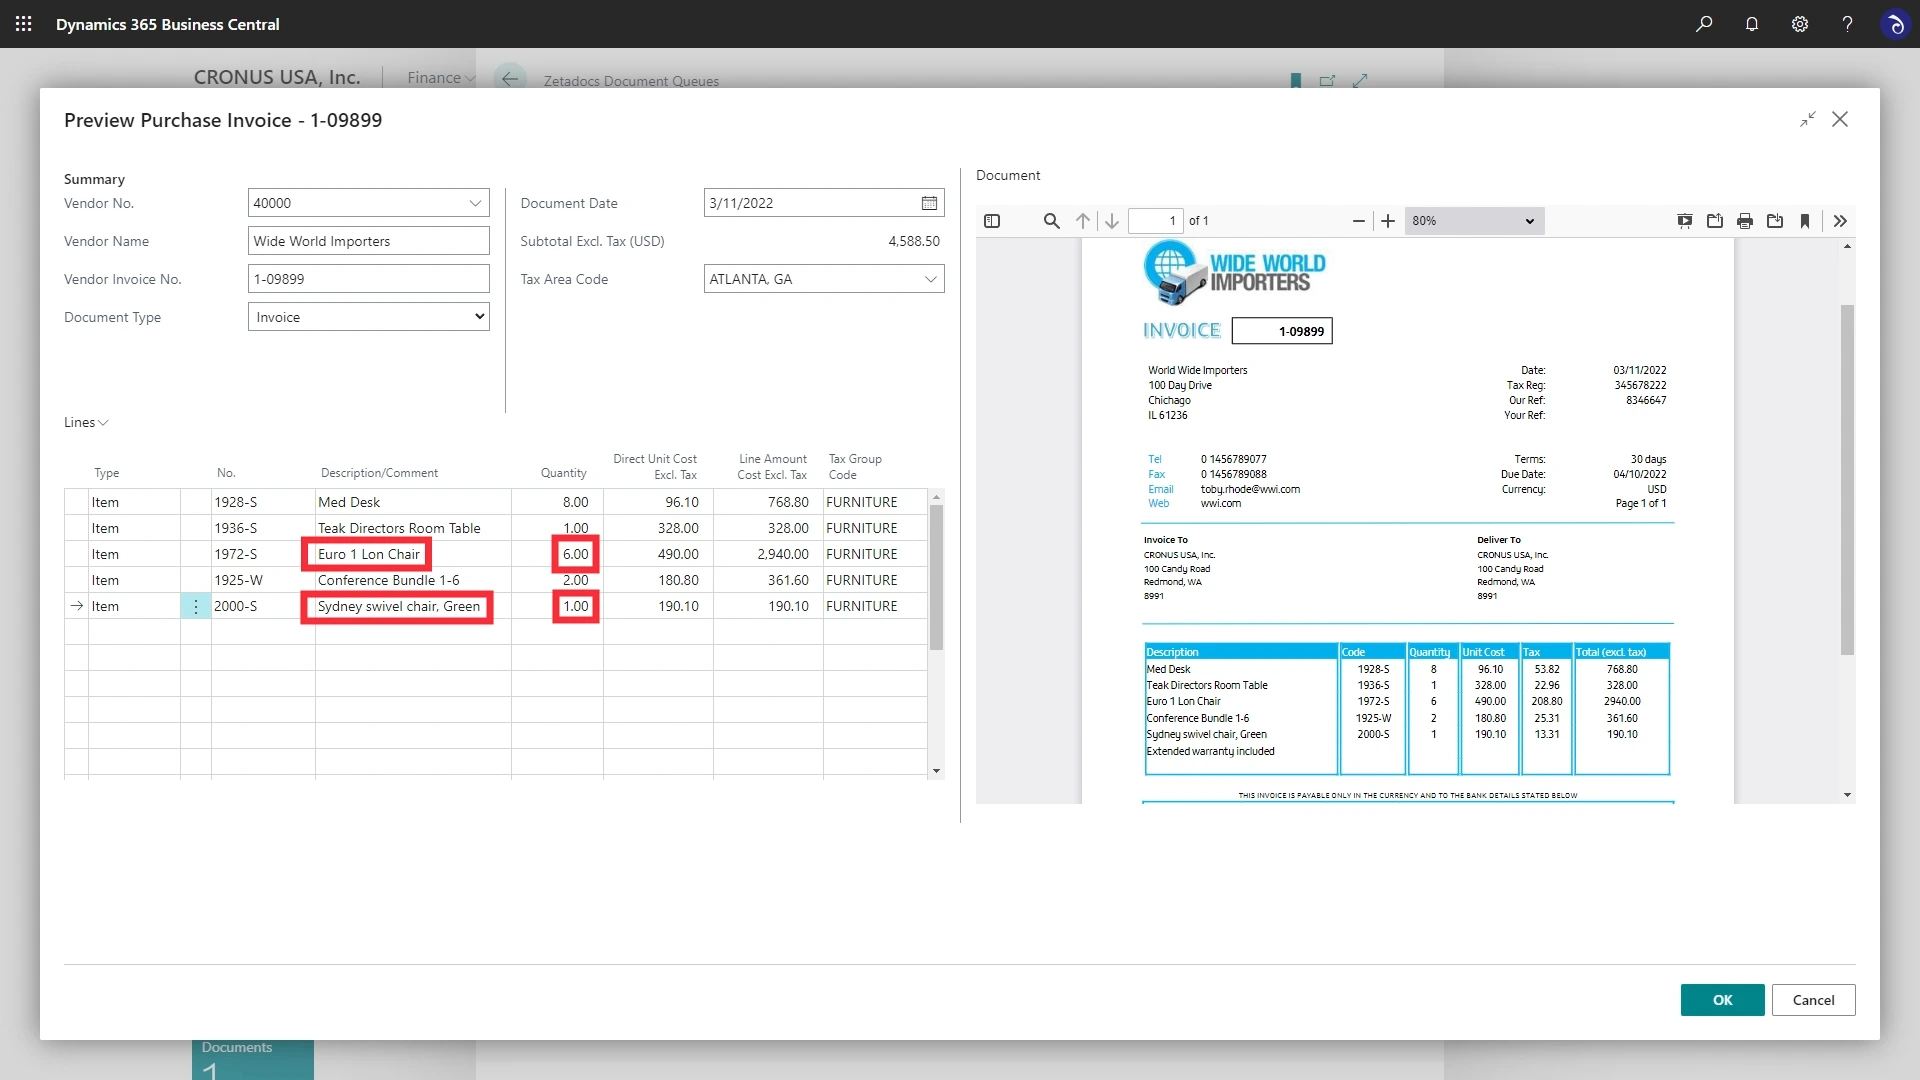Click quantity 6.00 for Euro 1 Lon Chair
This screenshot has height=1080, width=1920.
pyautogui.click(x=557, y=554)
